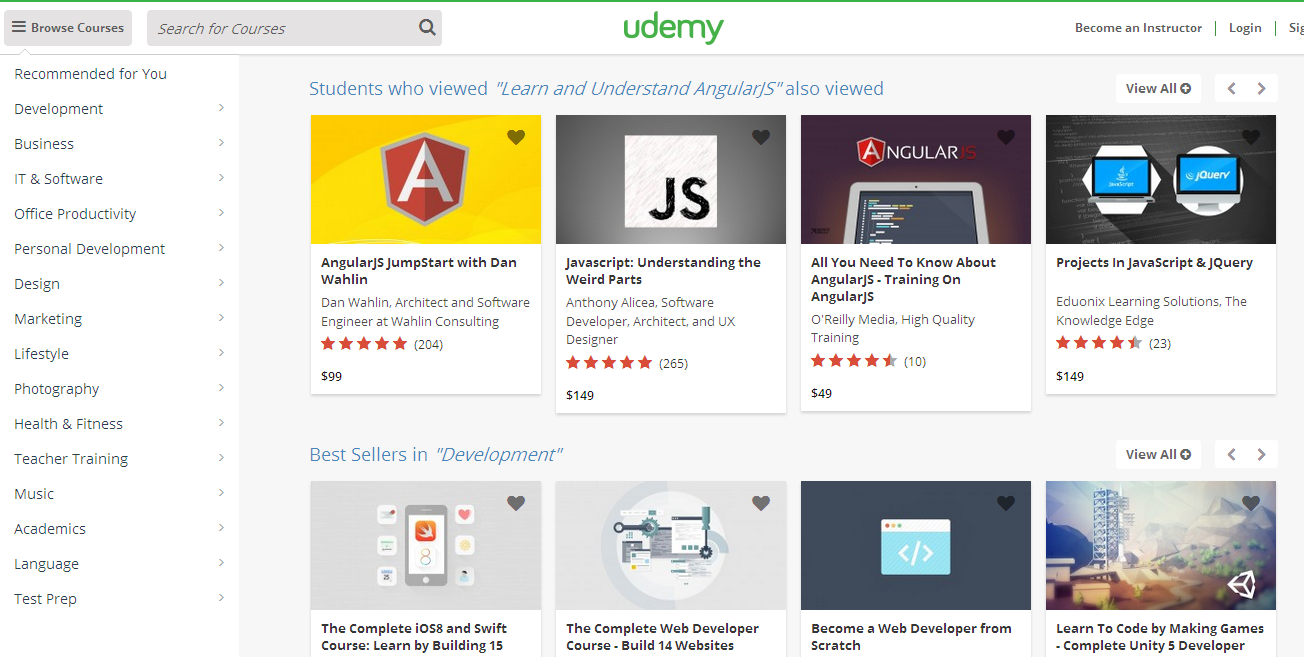
Task: Select Academics category
Action: tap(50, 529)
